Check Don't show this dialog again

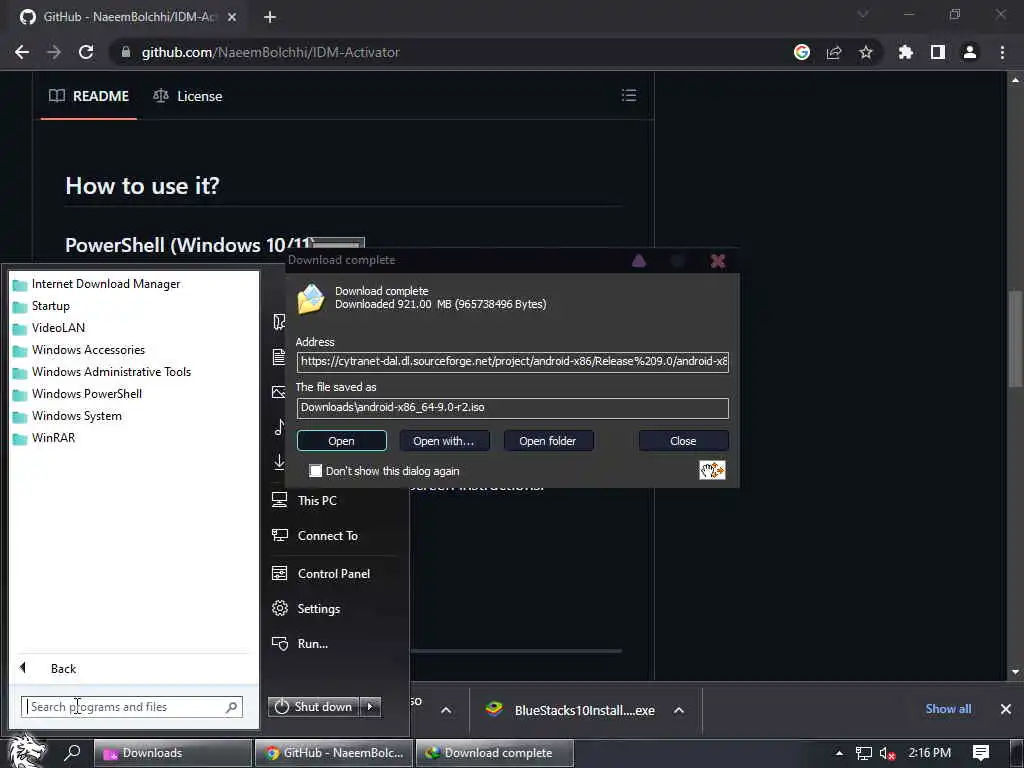tap(315, 471)
